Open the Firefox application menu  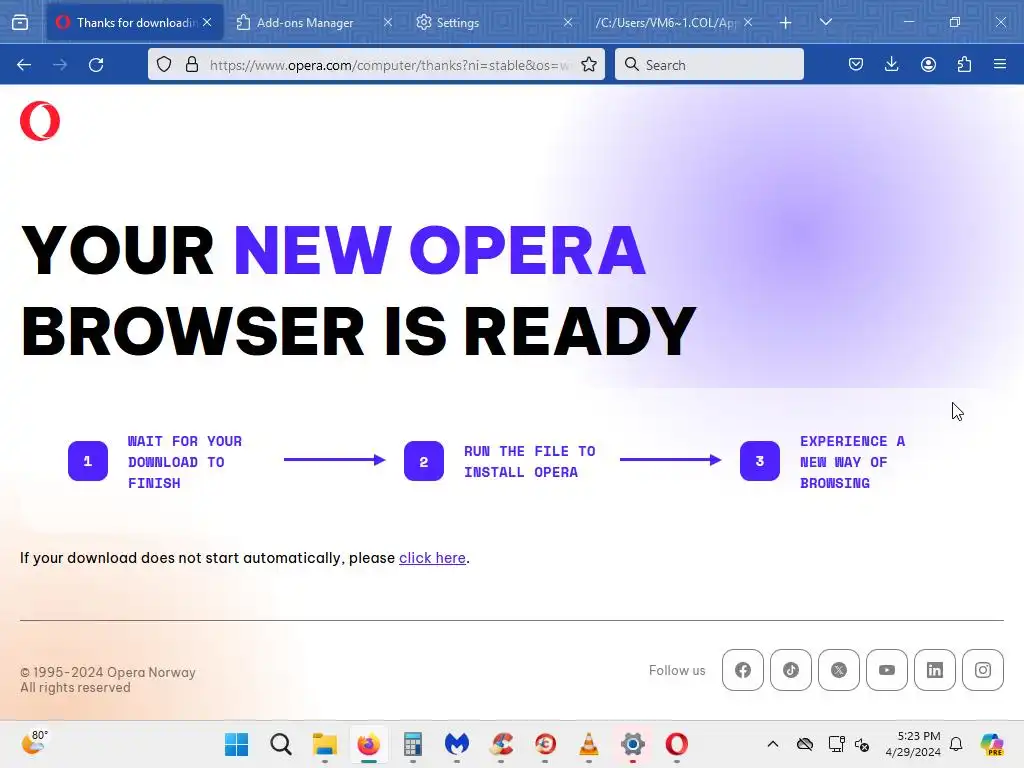click(1000, 65)
